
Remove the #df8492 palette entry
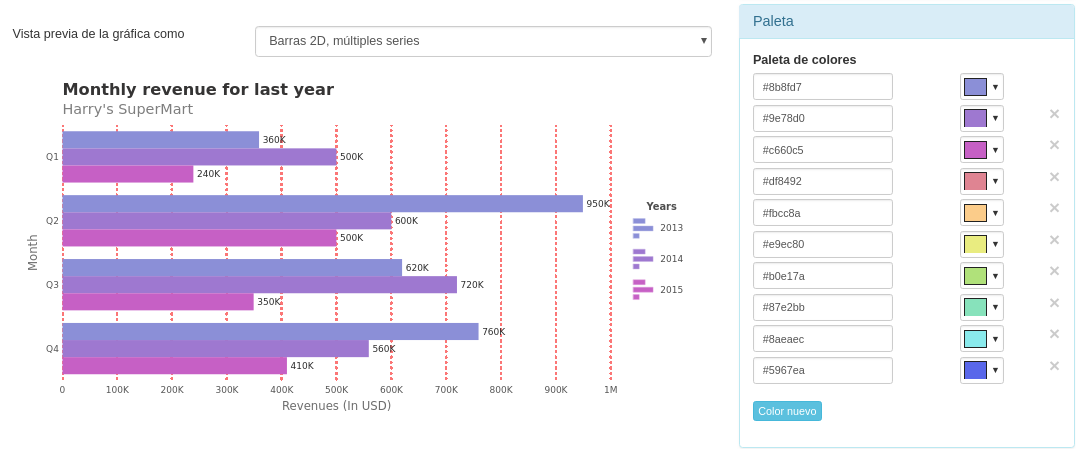(x=1054, y=177)
